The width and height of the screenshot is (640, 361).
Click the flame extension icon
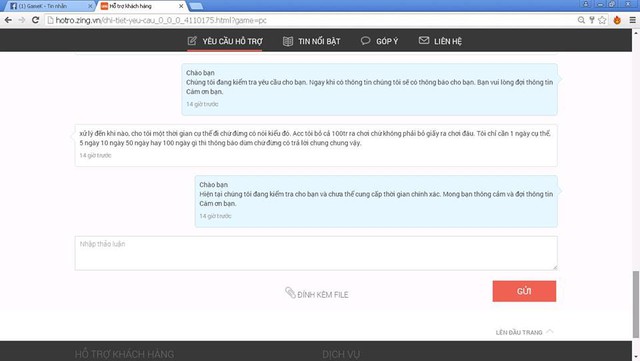coord(617,20)
